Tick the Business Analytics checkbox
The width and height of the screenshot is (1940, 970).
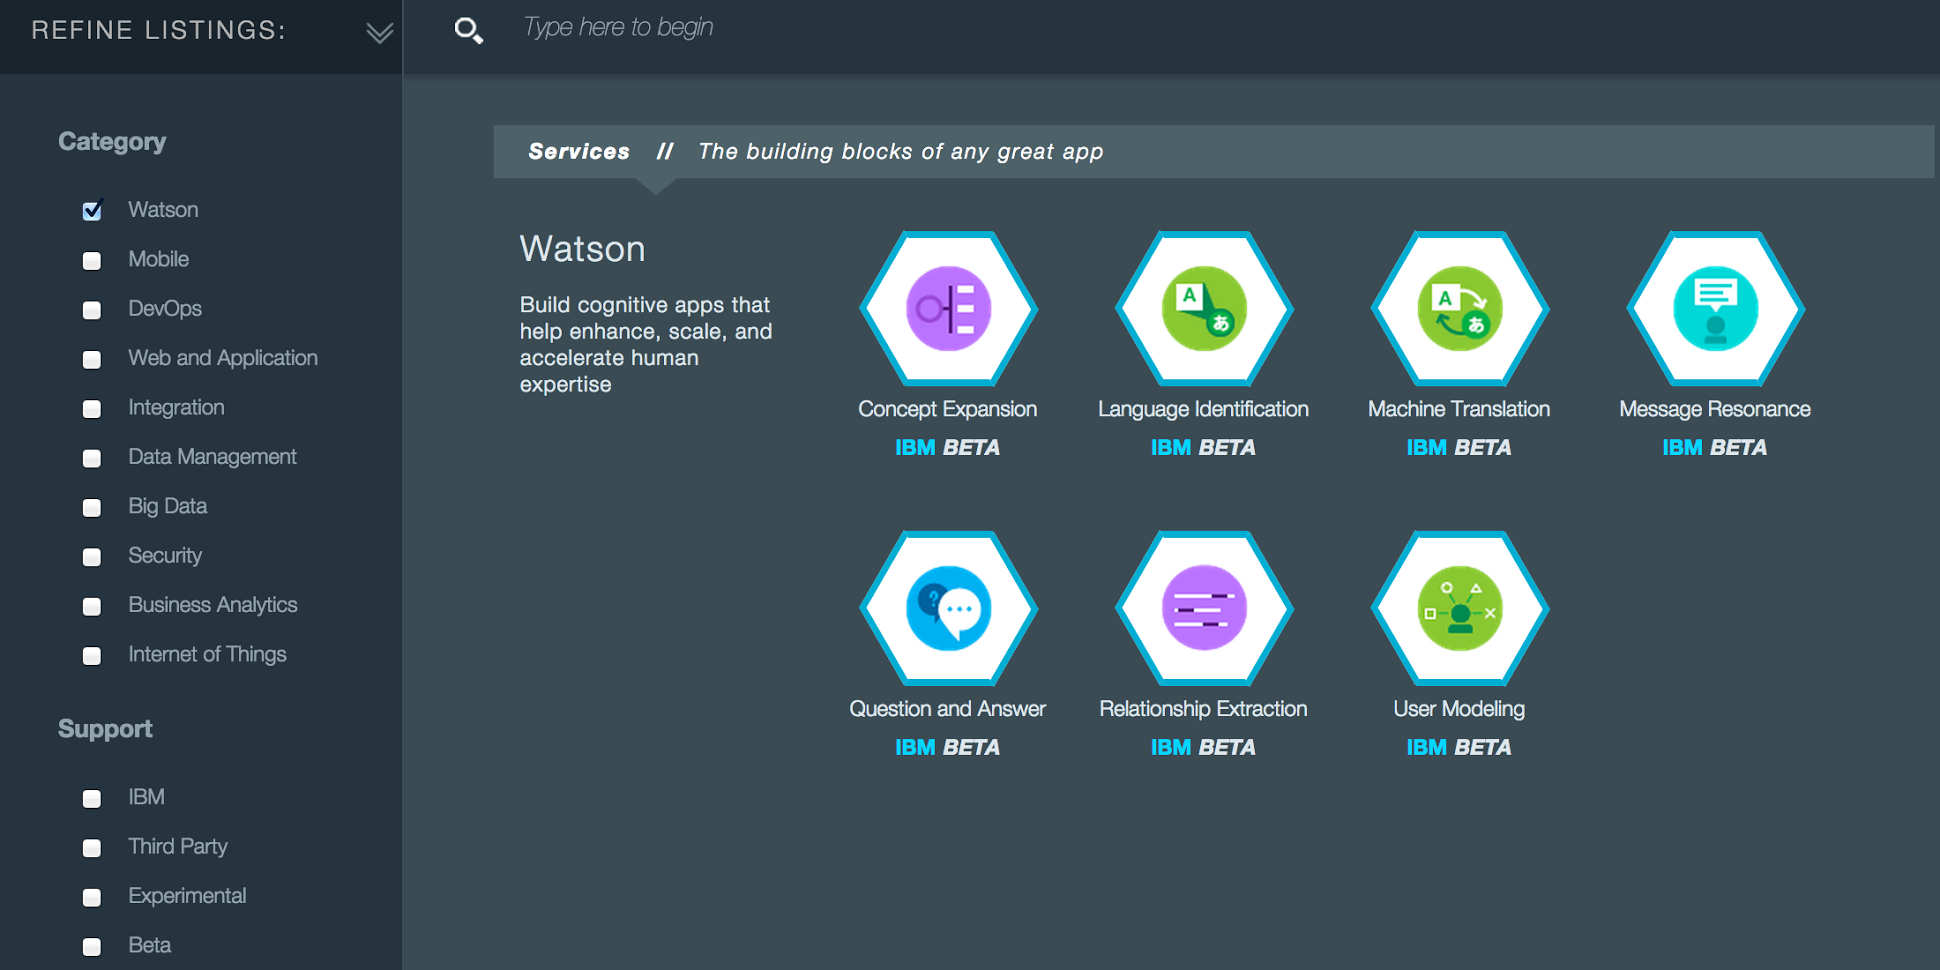[x=92, y=606]
